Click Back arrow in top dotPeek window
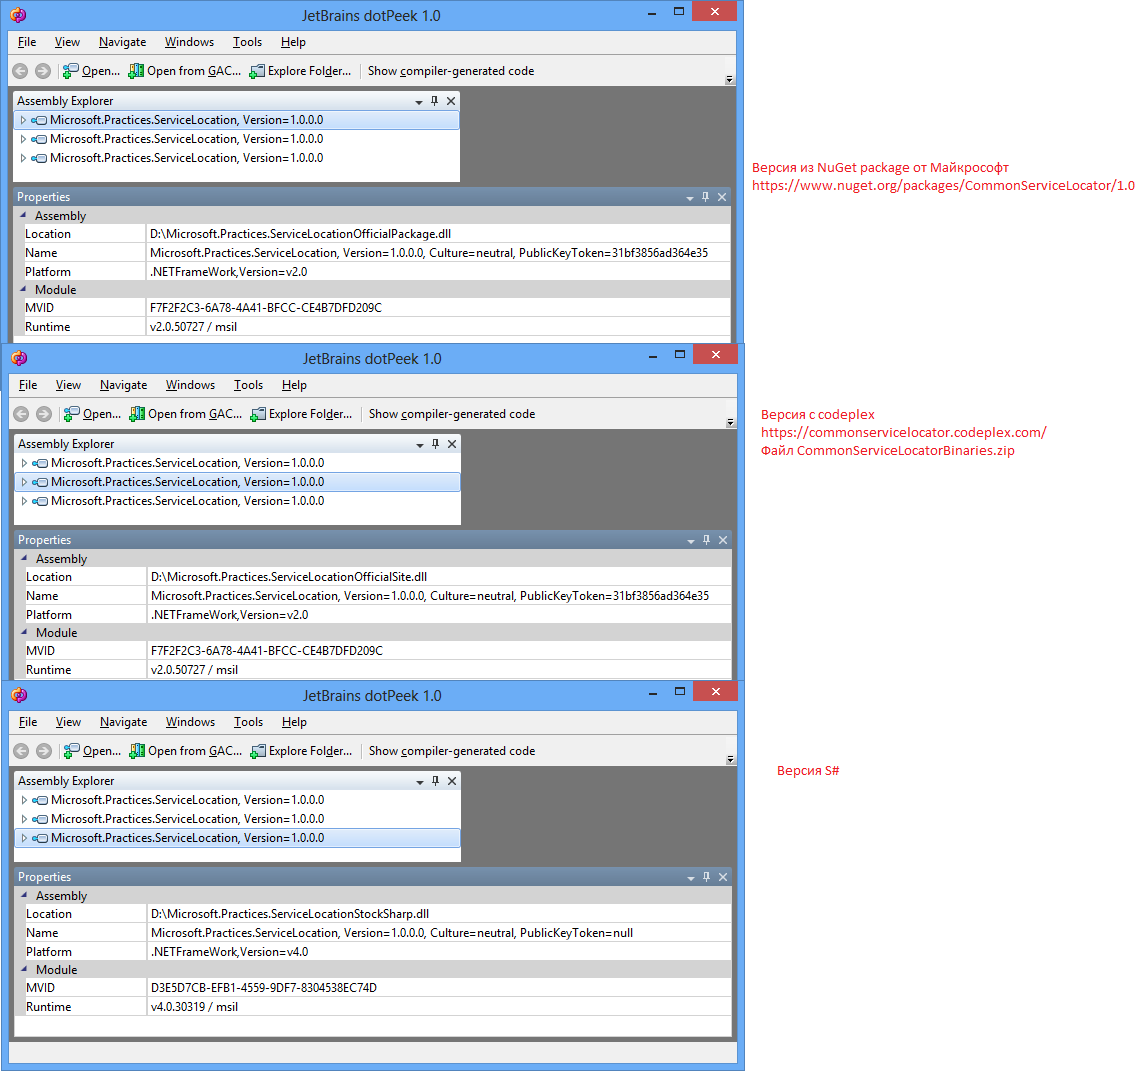Image resolution: width=1147 pixels, height=1074 pixels. pyautogui.click(x=20, y=71)
